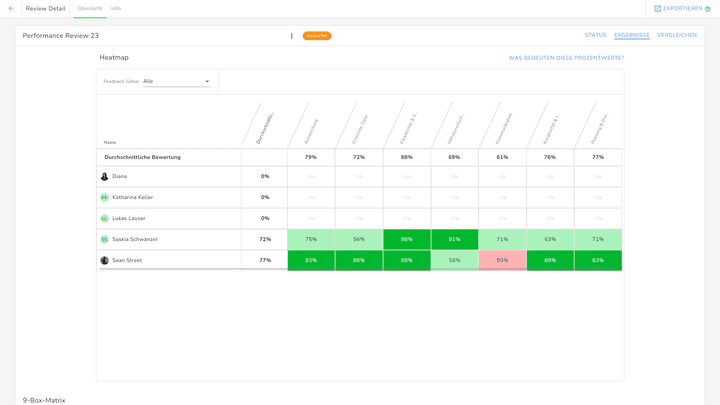The height and width of the screenshot is (405, 720).
Task: Select the Ergebnisse tab
Action: coord(632,35)
